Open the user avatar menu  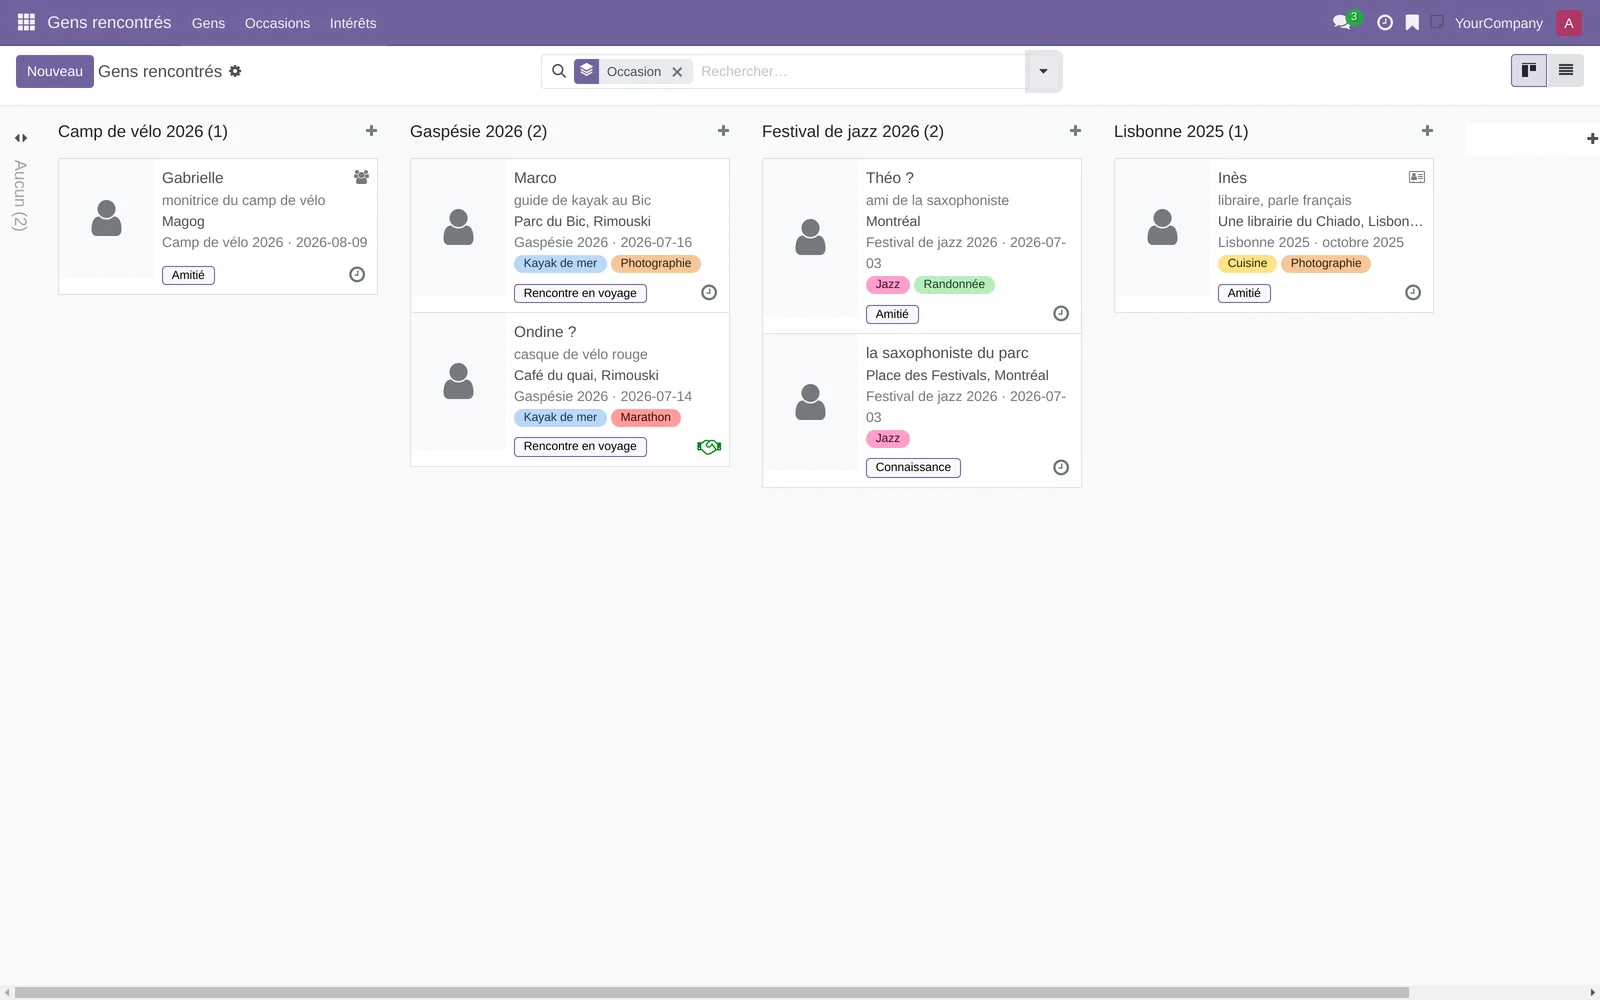click(x=1568, y=23)
